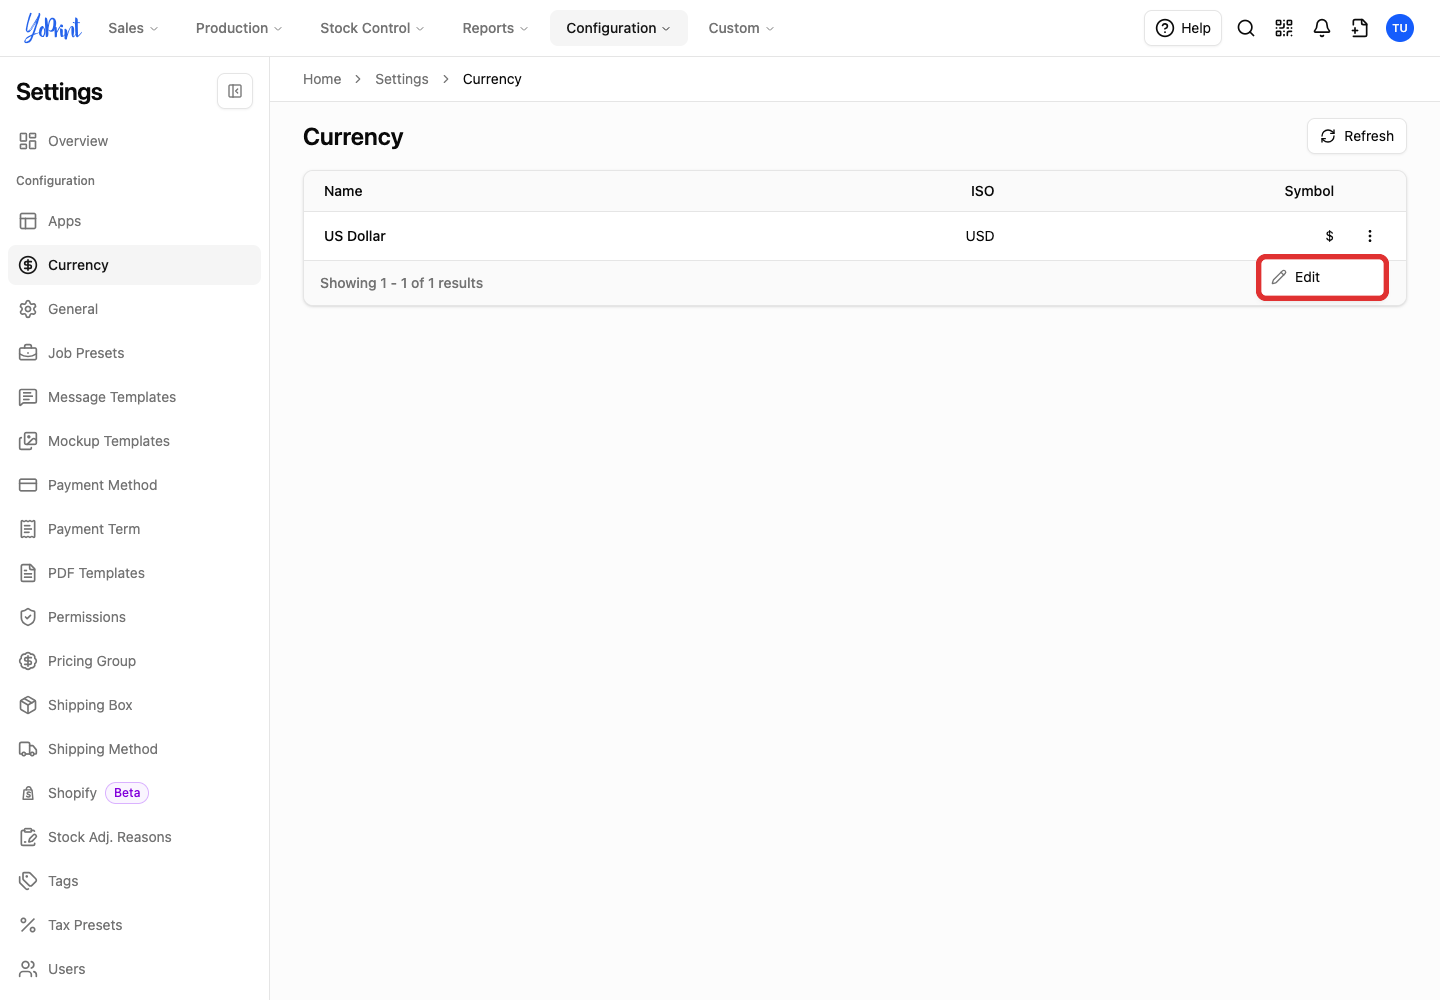Viewport: 1440px width, 1000px height.
Task: Choose Edit from the row menu
Action: (x=1322, y=277)
